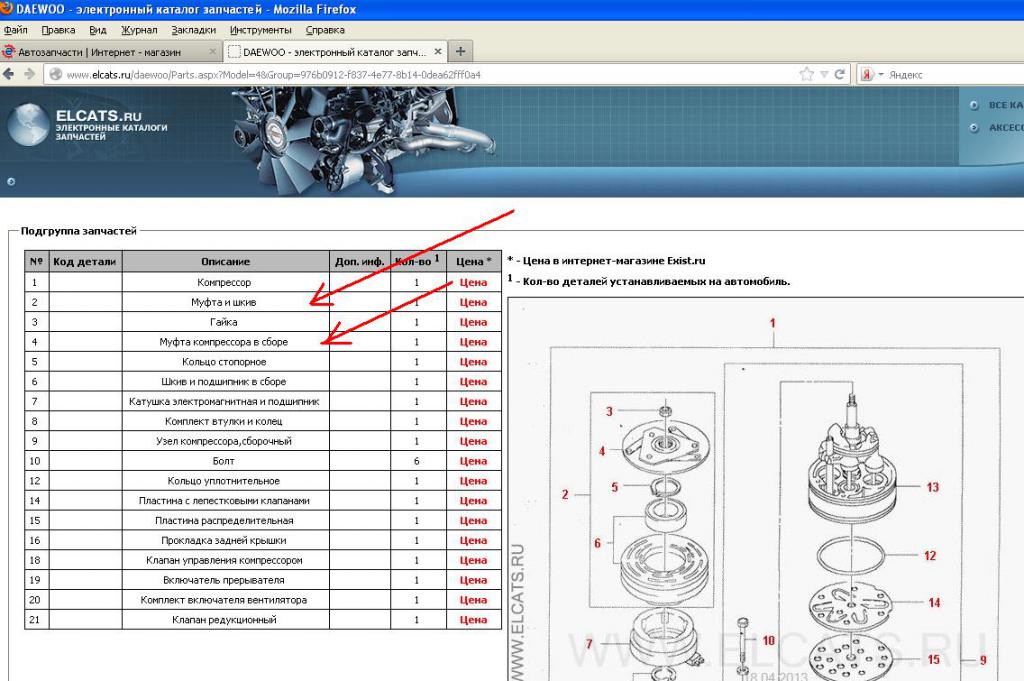
Task: Click callout number 14 in the diagram
Action: pos(935,603)
